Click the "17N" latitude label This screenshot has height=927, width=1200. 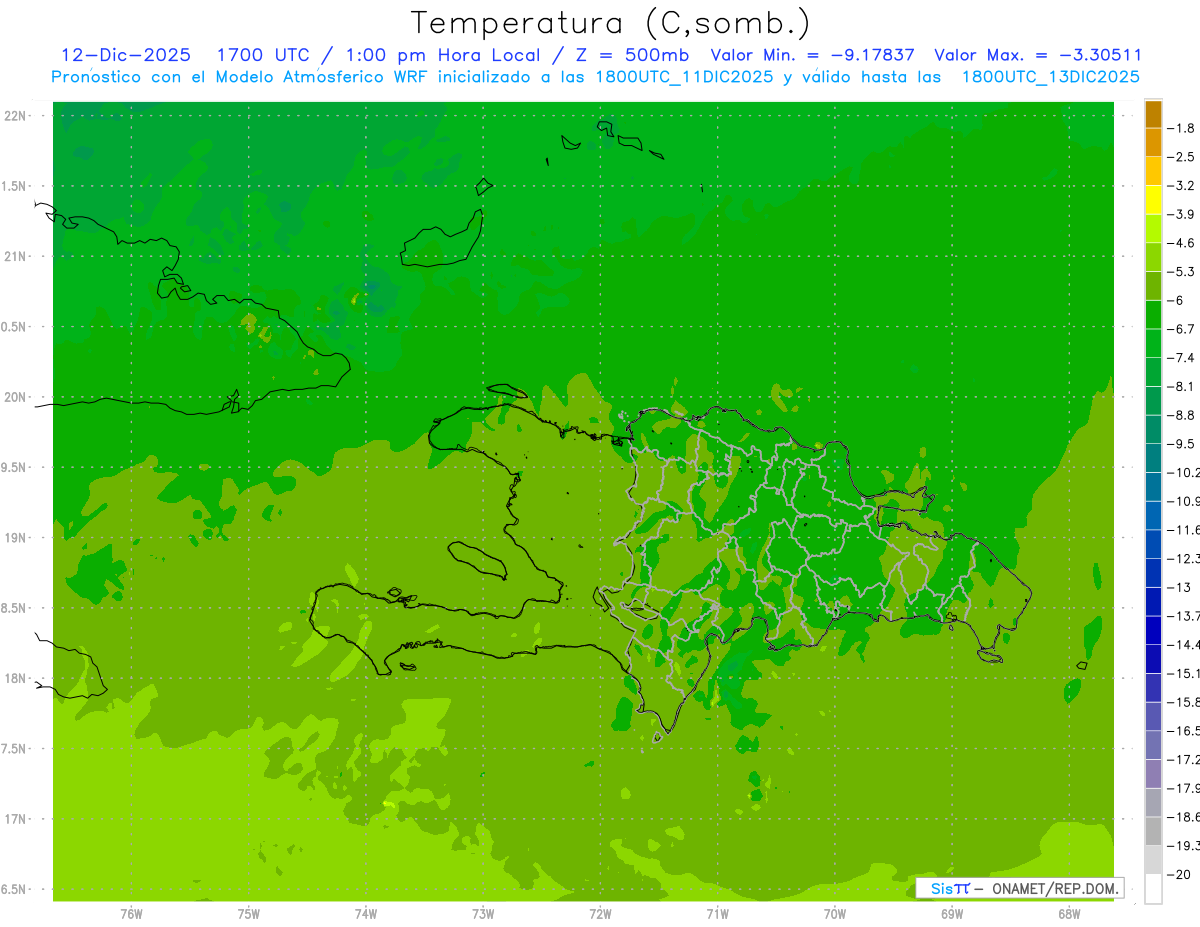[15, 819]
